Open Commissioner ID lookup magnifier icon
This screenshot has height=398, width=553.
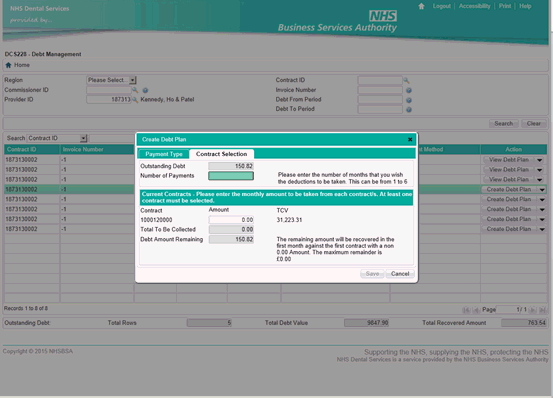(135, 90)
